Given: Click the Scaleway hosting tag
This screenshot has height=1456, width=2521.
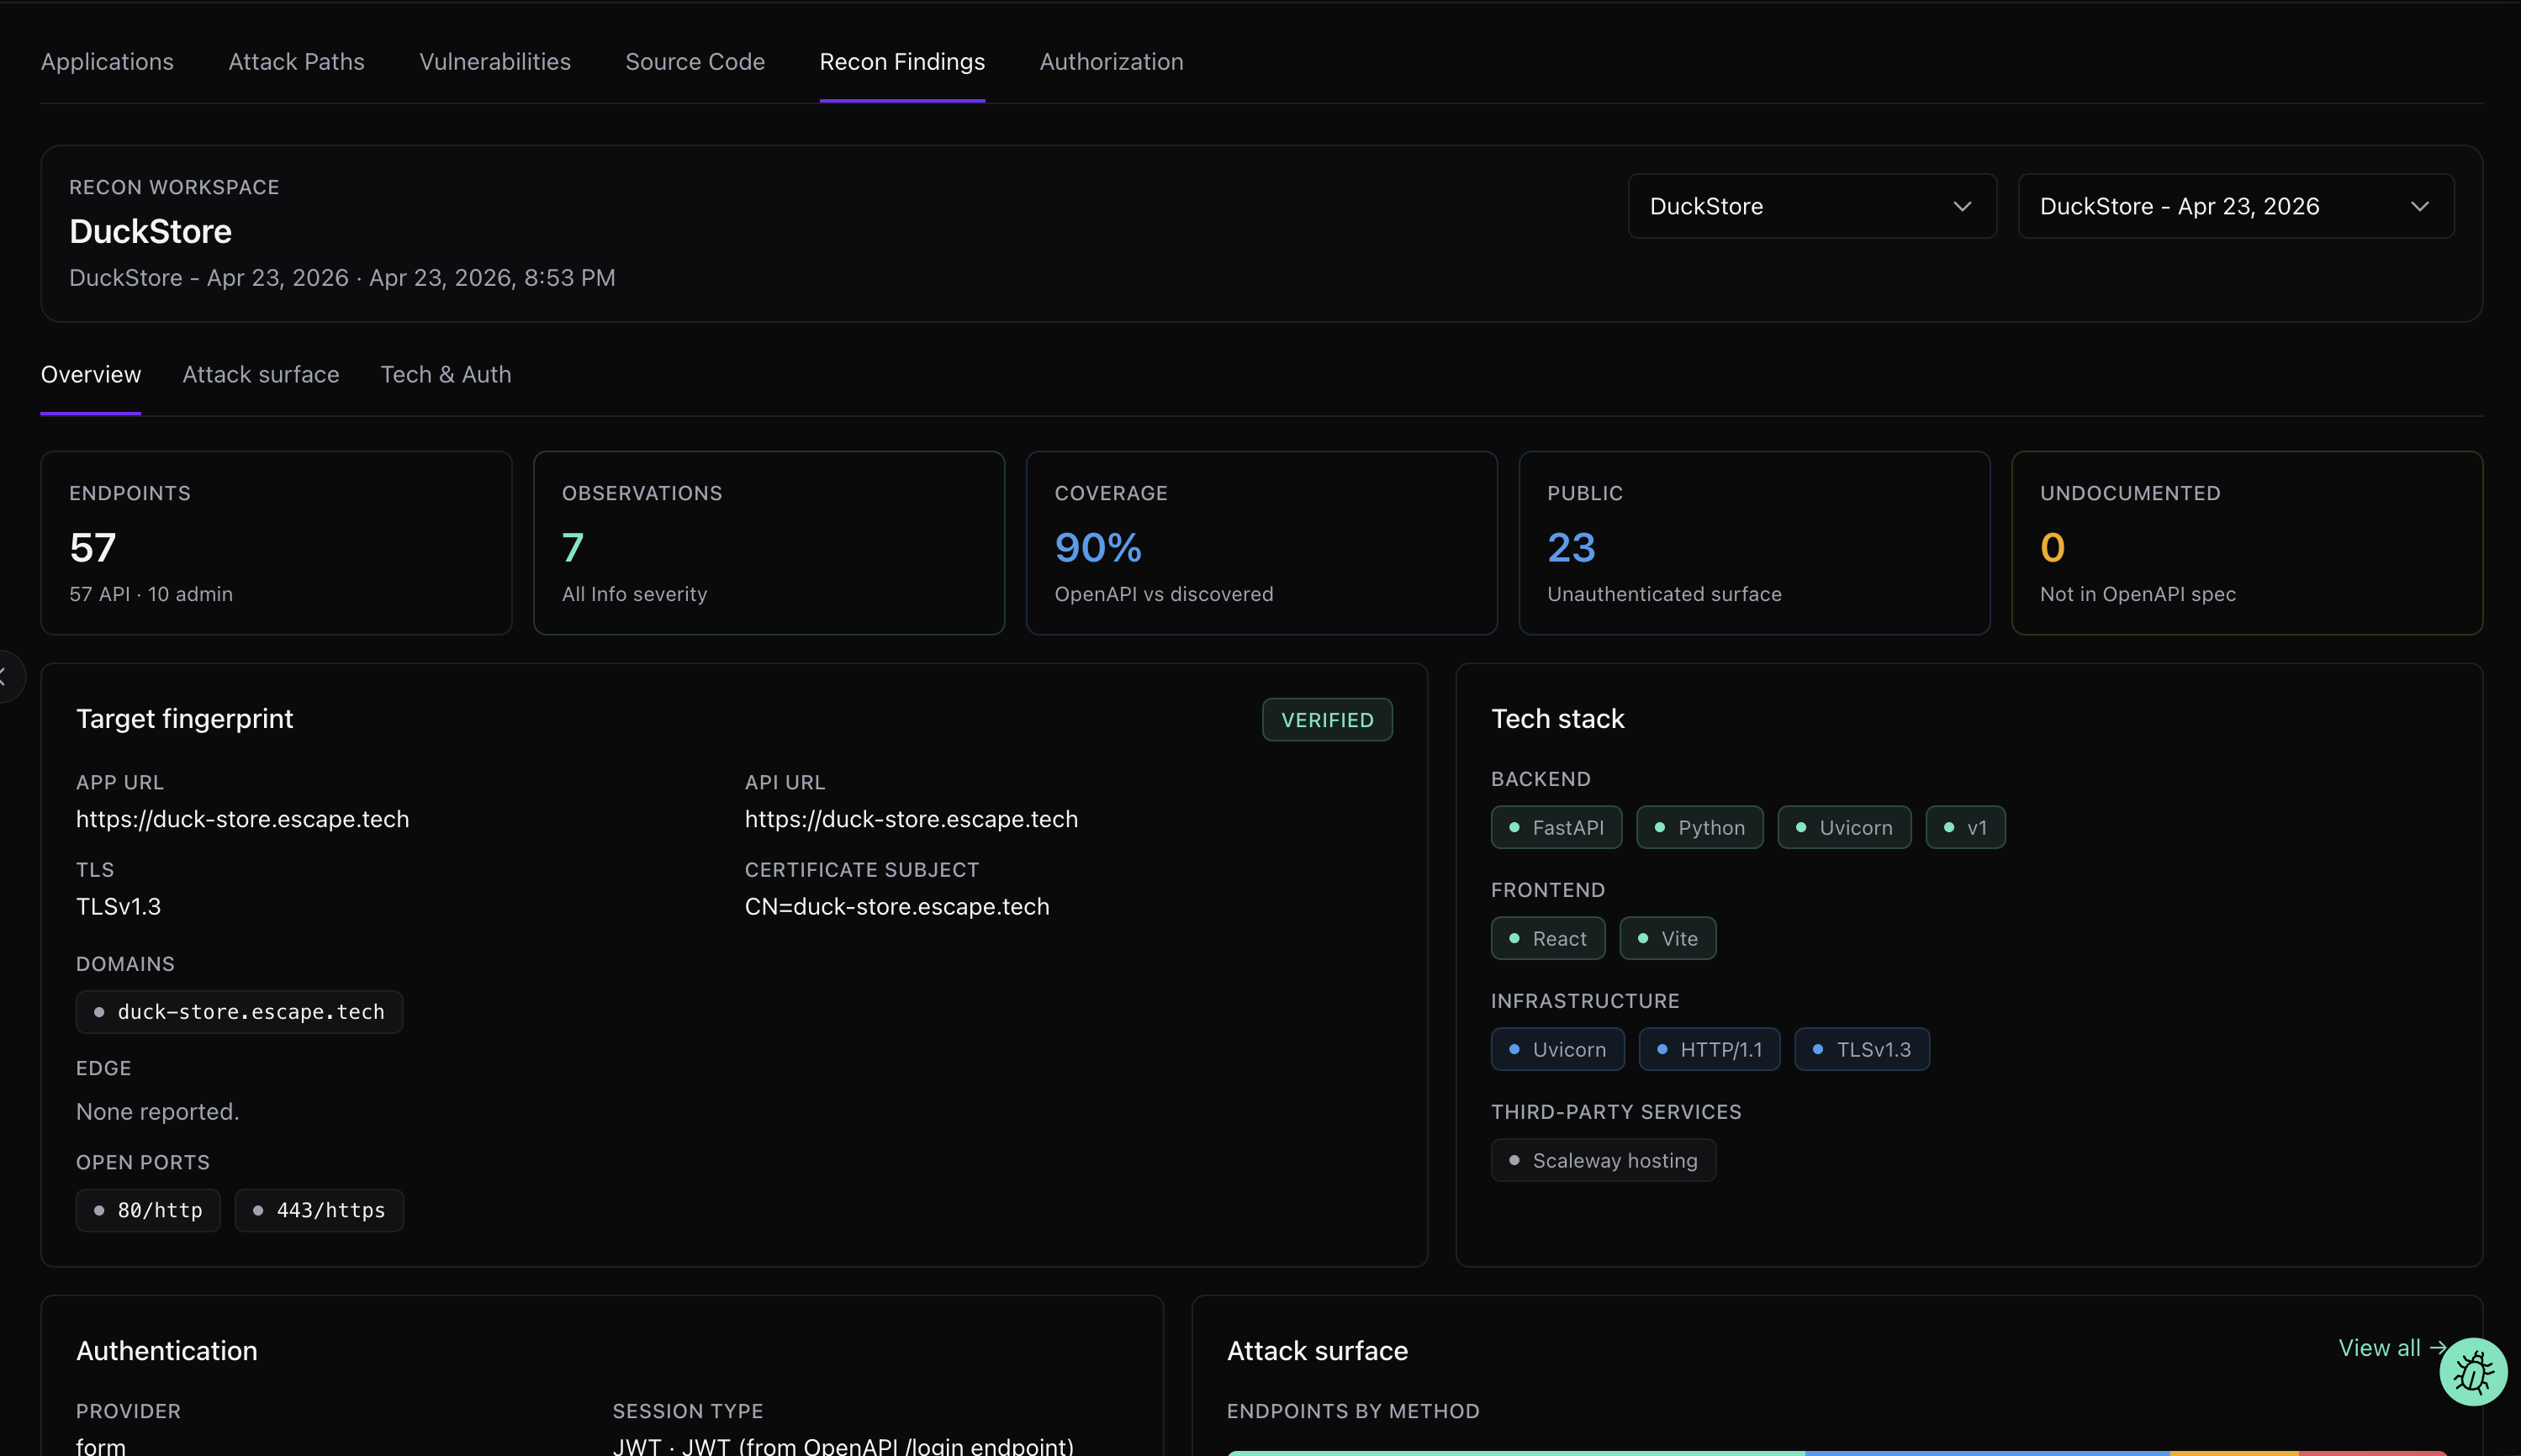Looking at the screenshot, I should (x=1603, y=1161).
